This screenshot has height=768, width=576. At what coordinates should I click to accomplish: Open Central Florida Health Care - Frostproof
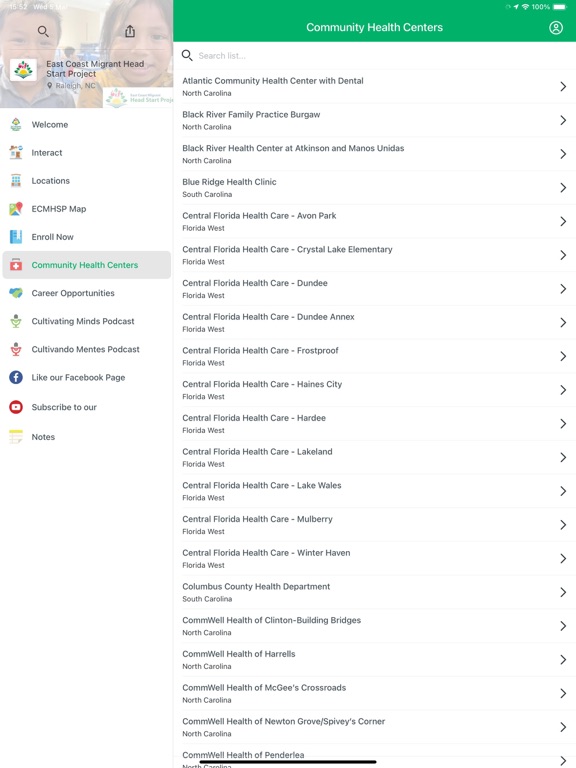coord(375,356)
